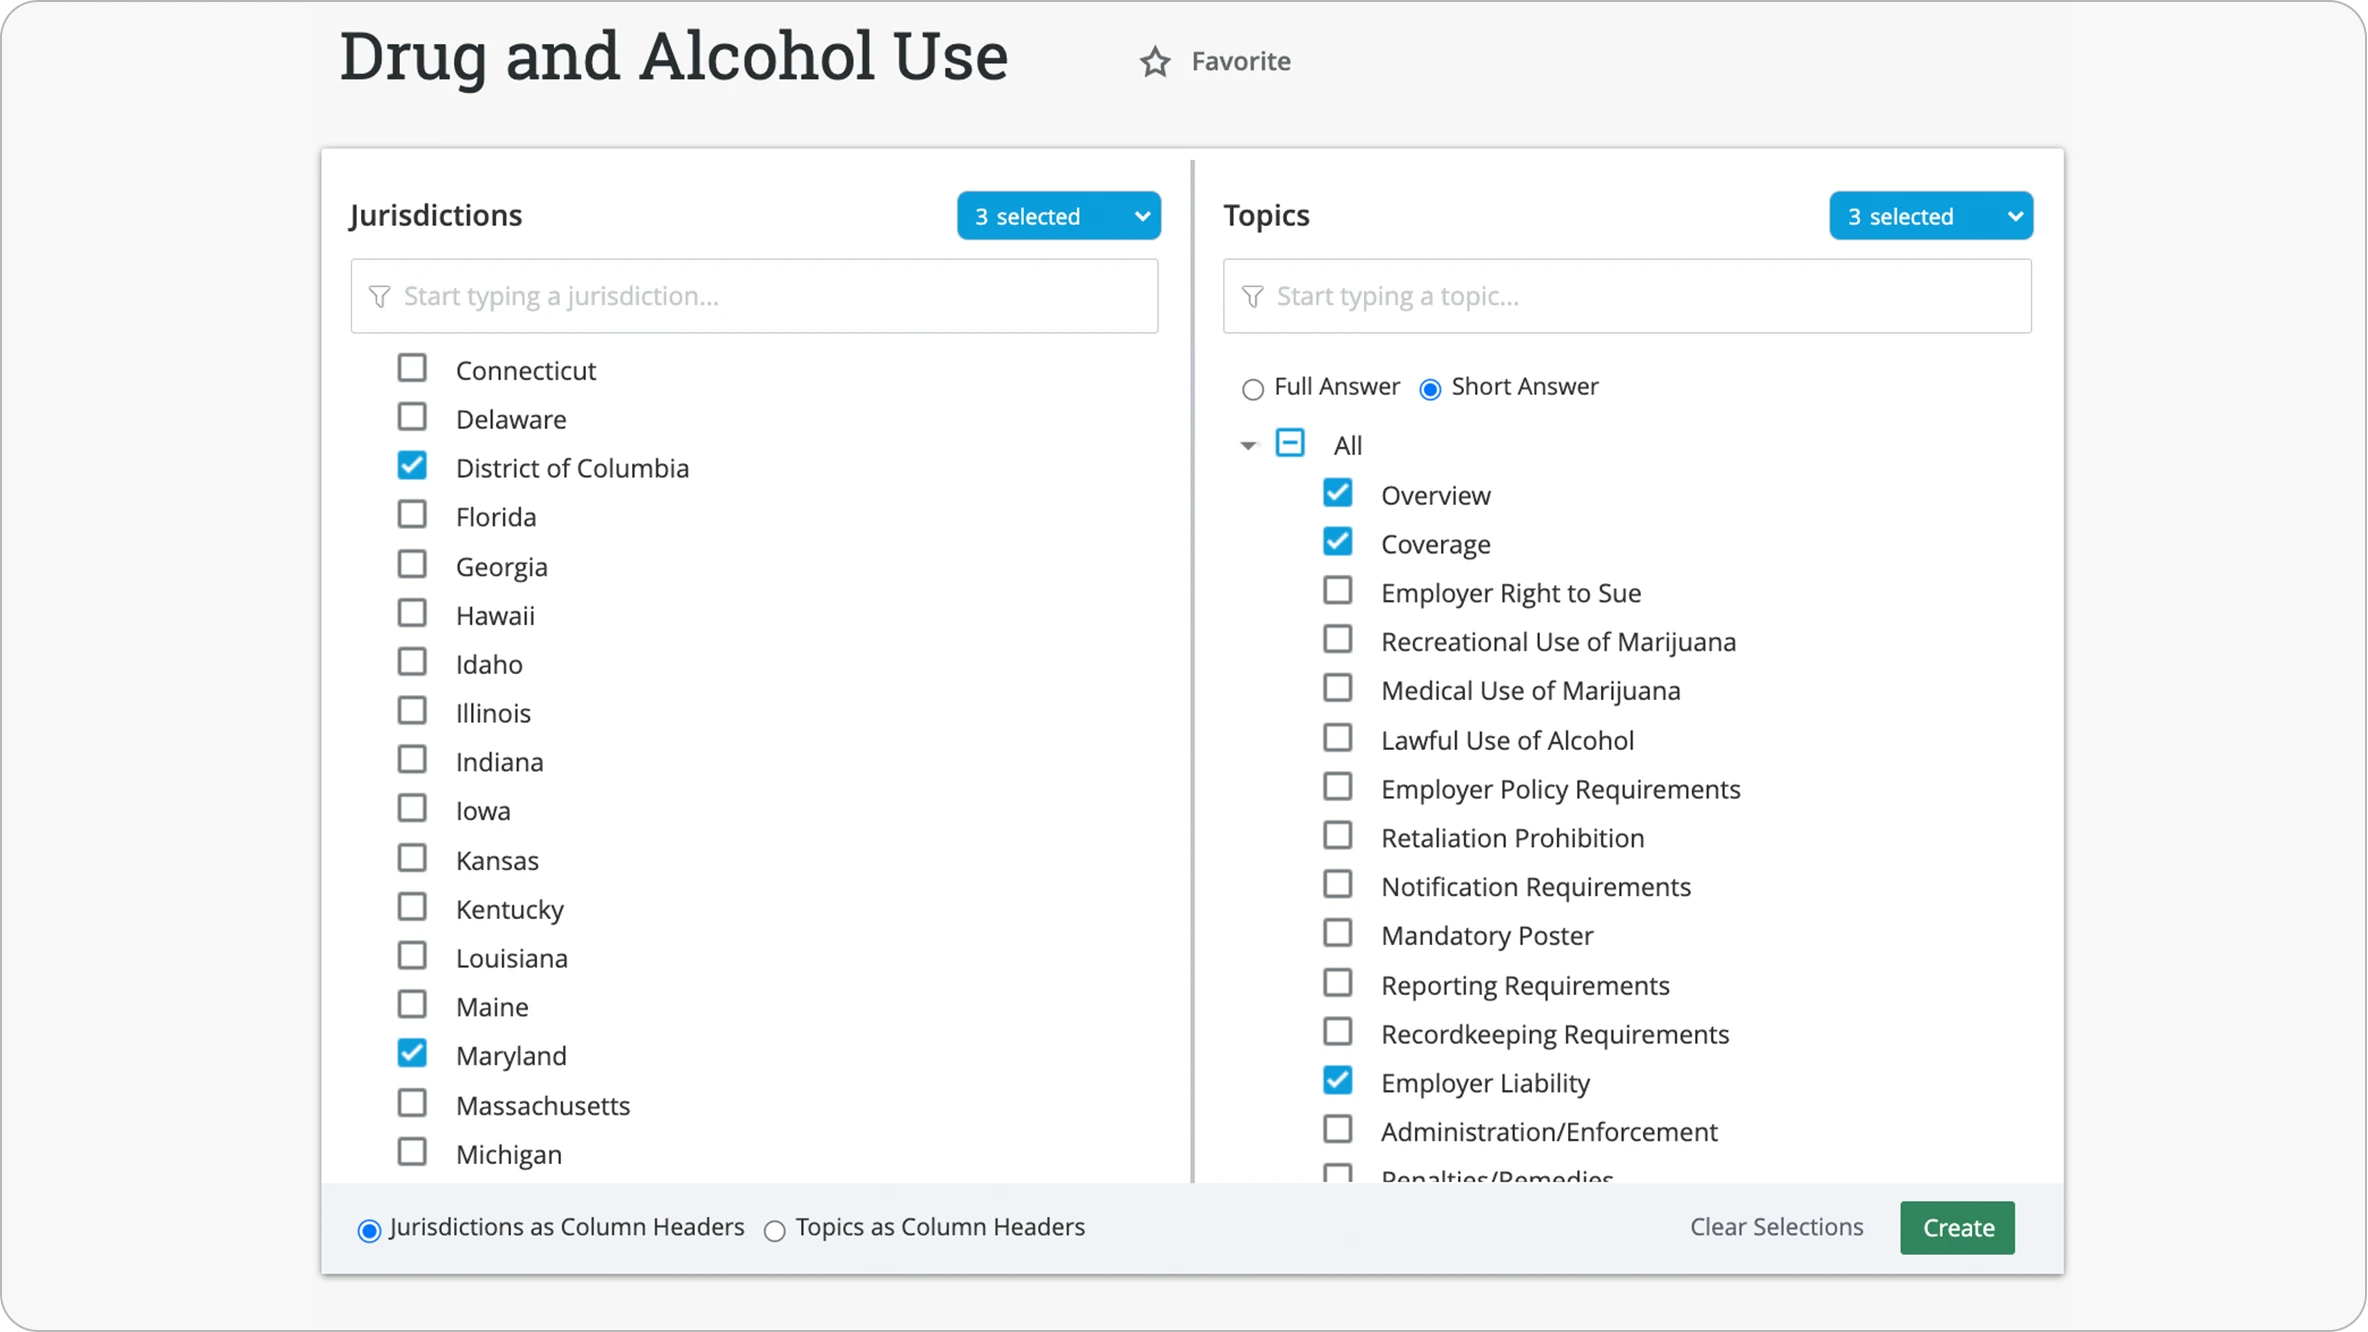Check the Lawful Use of Alcohol topic

1337,736
